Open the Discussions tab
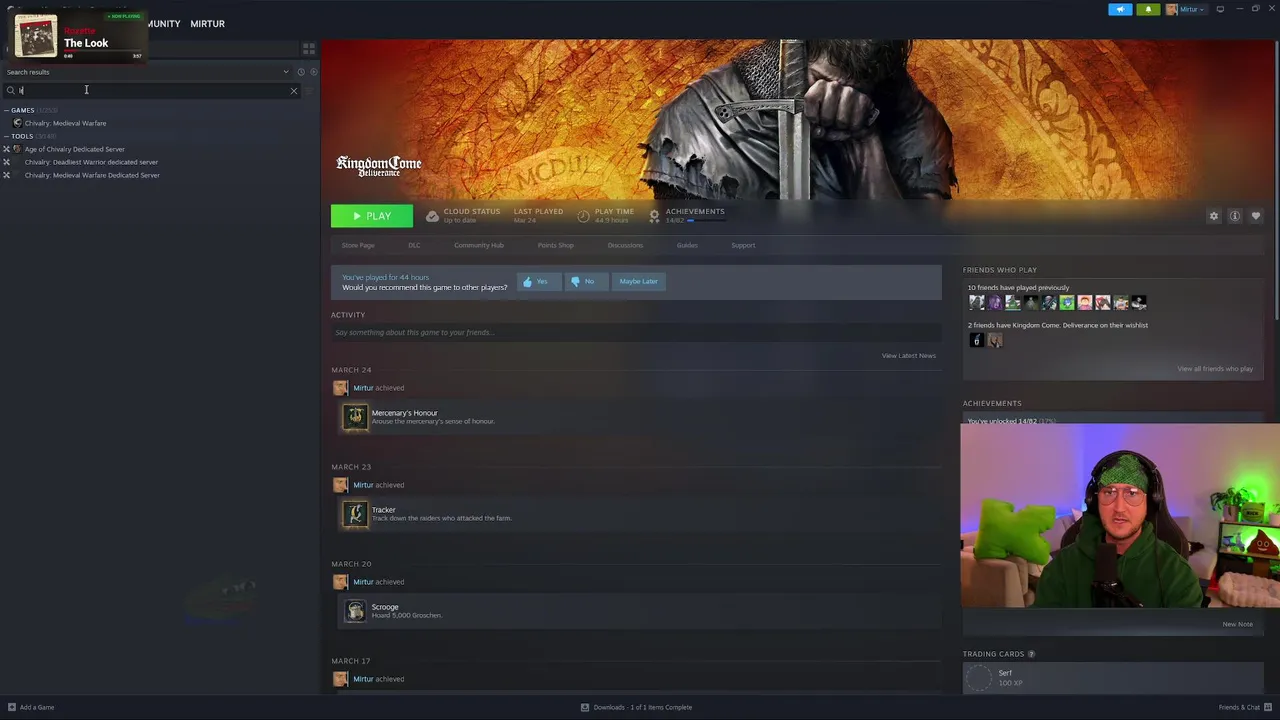 (625, 245)
